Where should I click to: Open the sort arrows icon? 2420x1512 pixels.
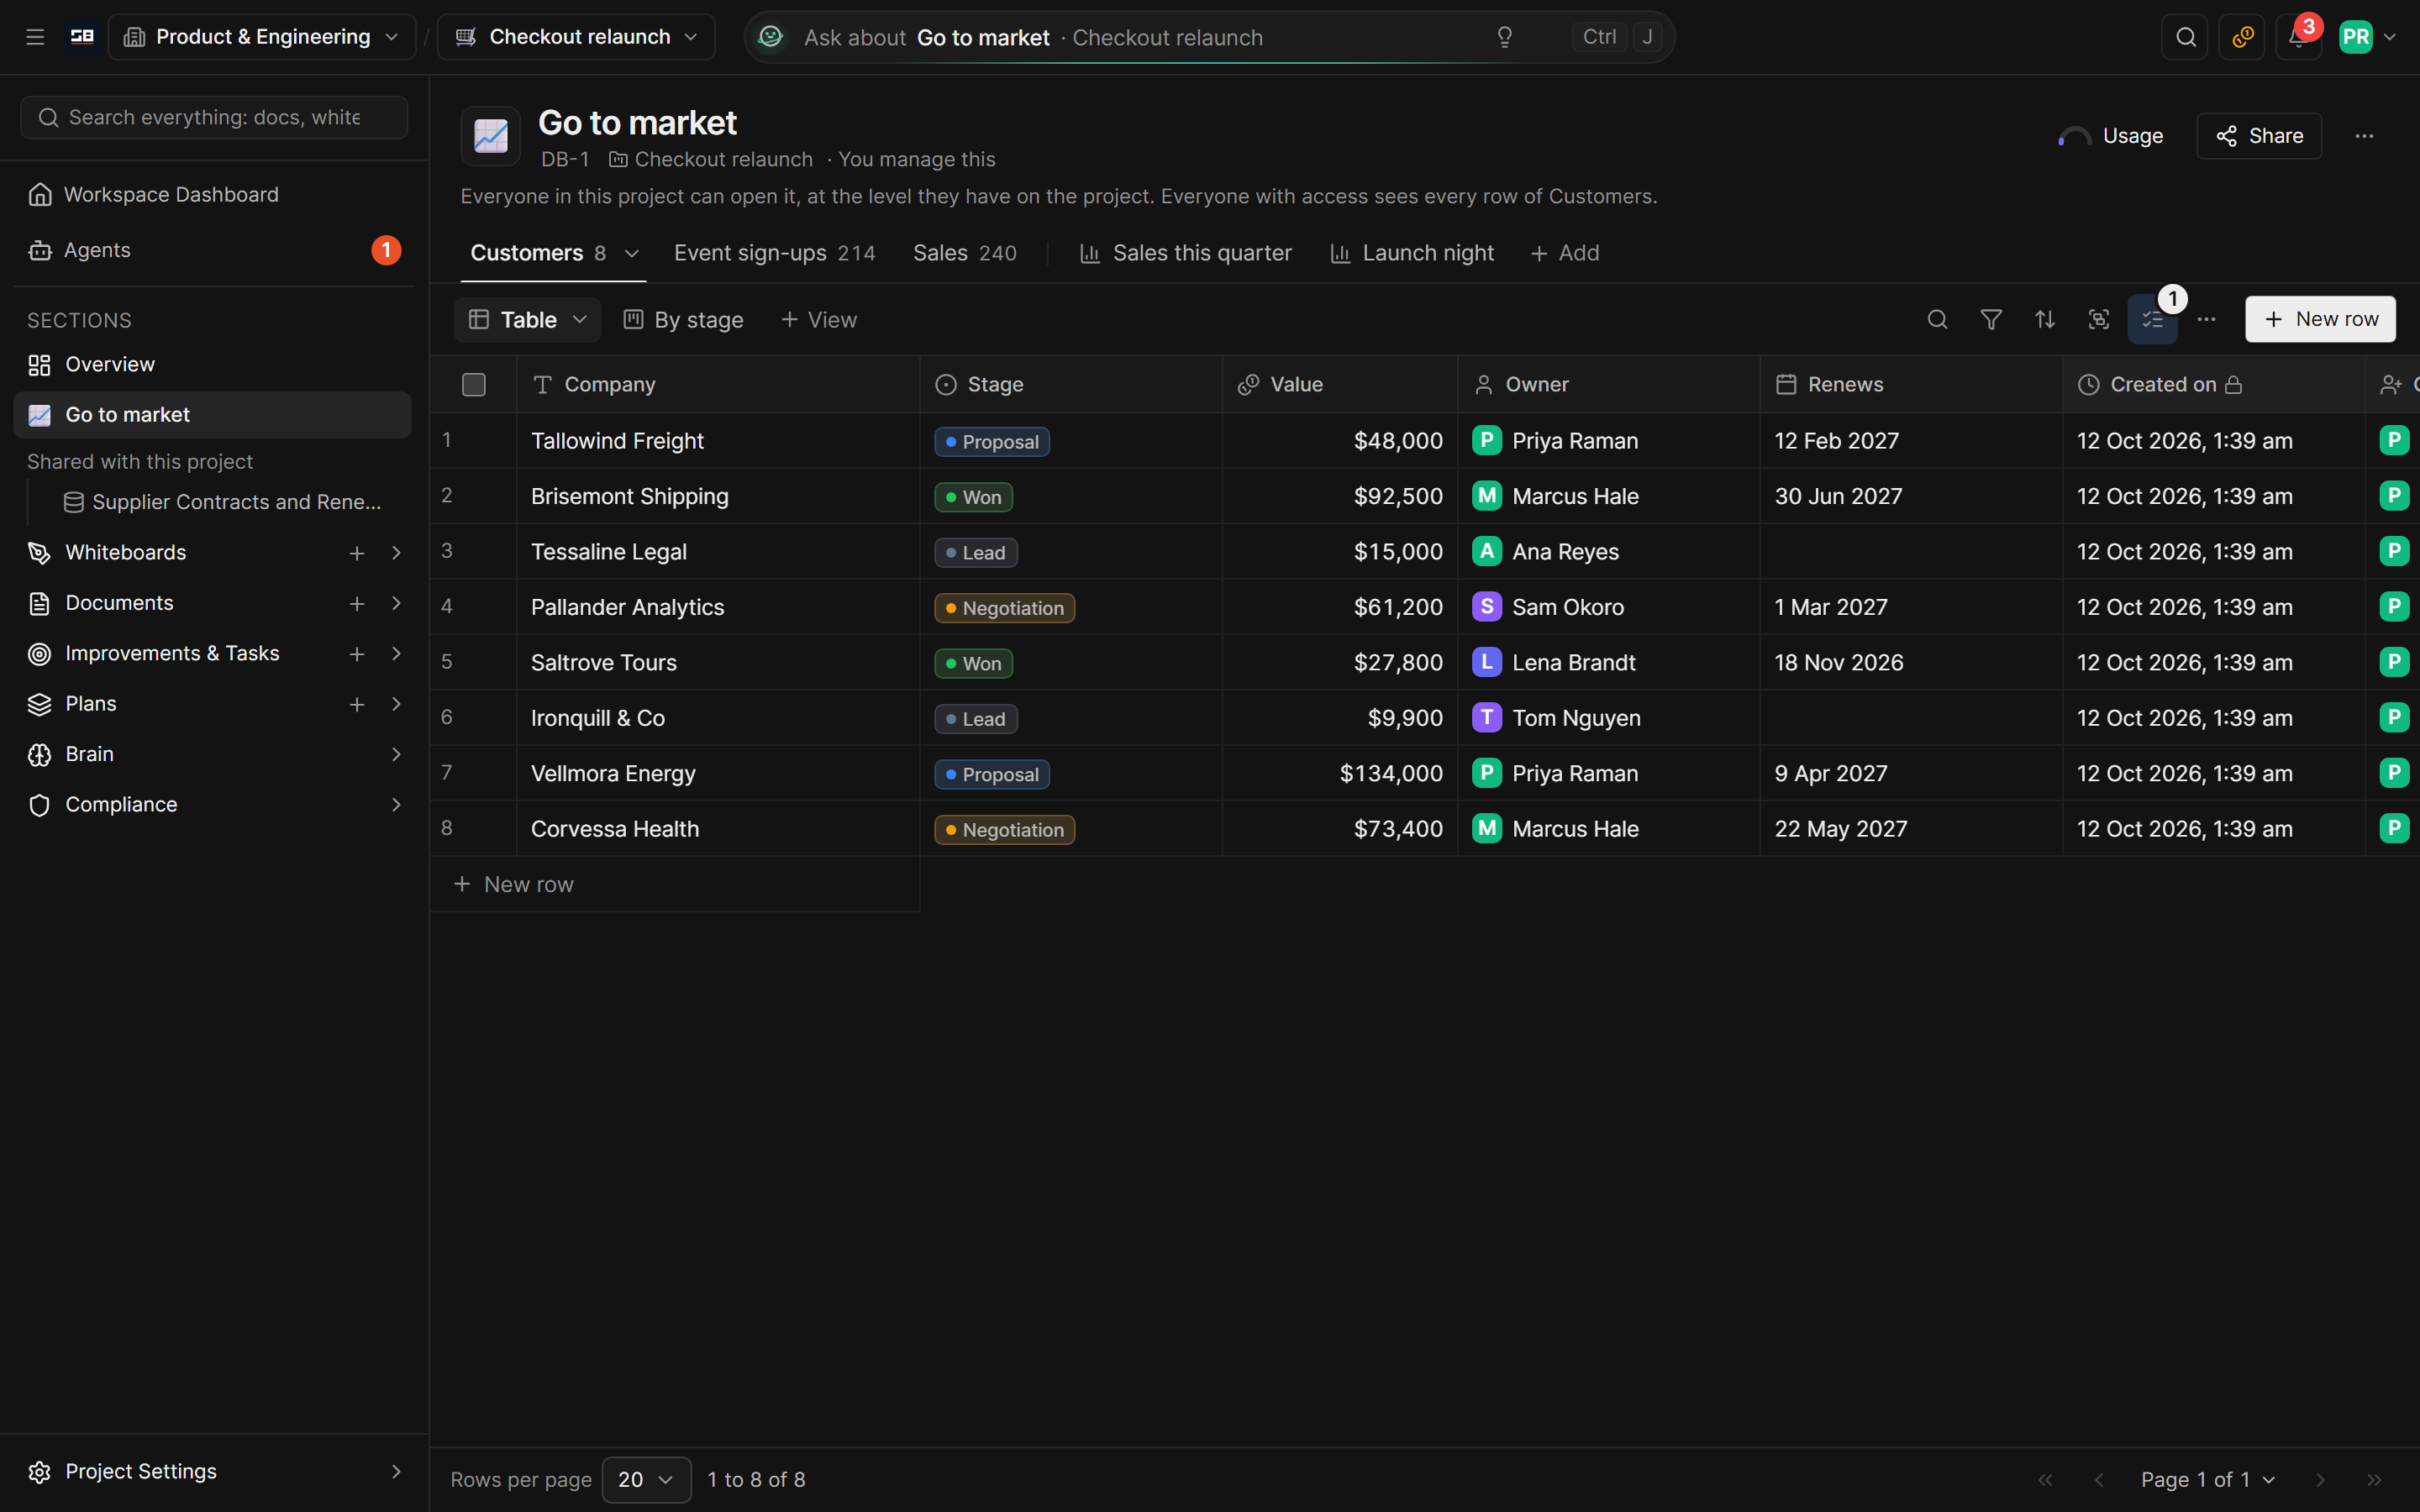[2045, 319]
